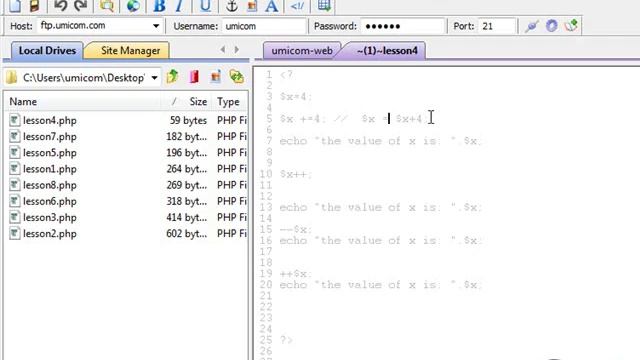
Task: Expand the local path dropdown
Action: click(154, 78)
